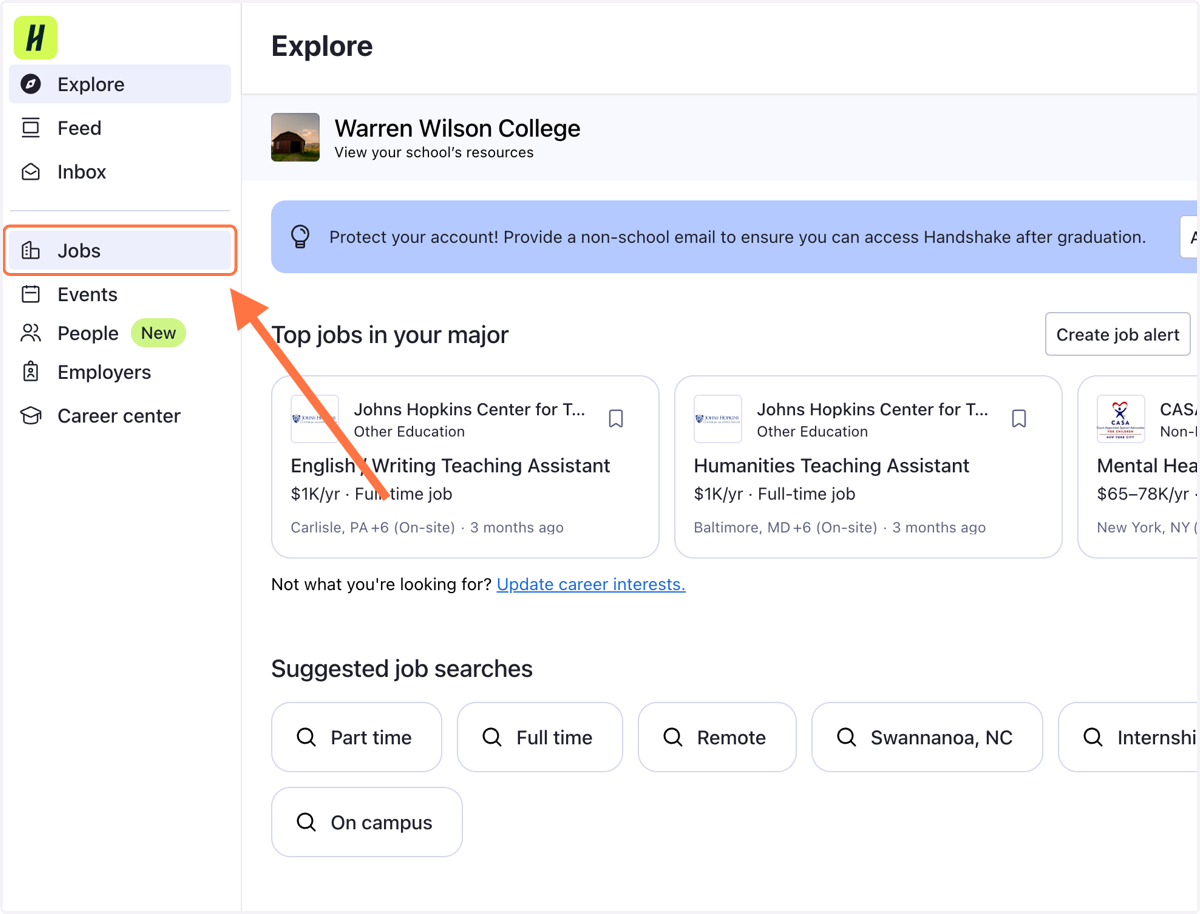Select the On campus suggested search
Screen dimensions: 1200x914
click(367, 822)
